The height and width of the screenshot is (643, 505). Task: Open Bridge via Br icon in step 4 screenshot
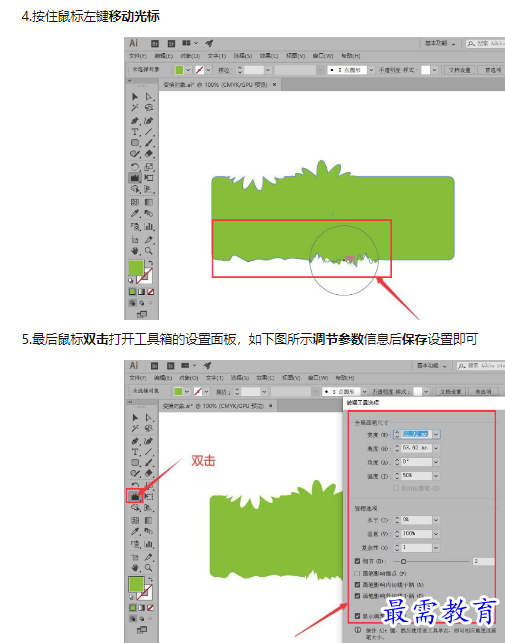point(155,43)
